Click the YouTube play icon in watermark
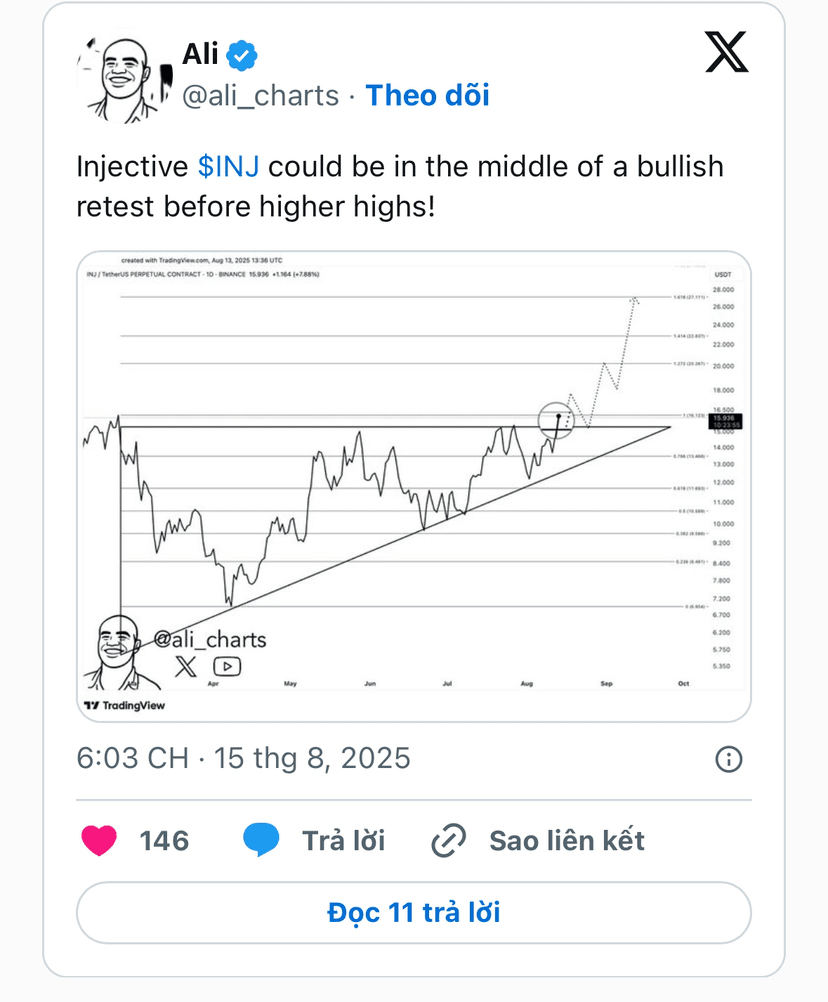Screen dimensions: 828x1002 [227, 667]
